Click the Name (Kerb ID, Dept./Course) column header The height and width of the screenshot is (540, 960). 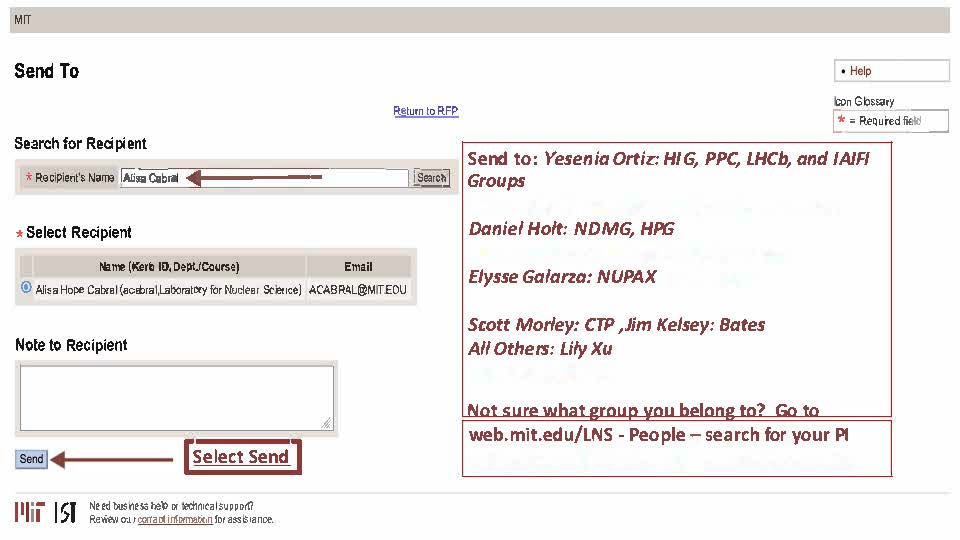tap(169, 266)
